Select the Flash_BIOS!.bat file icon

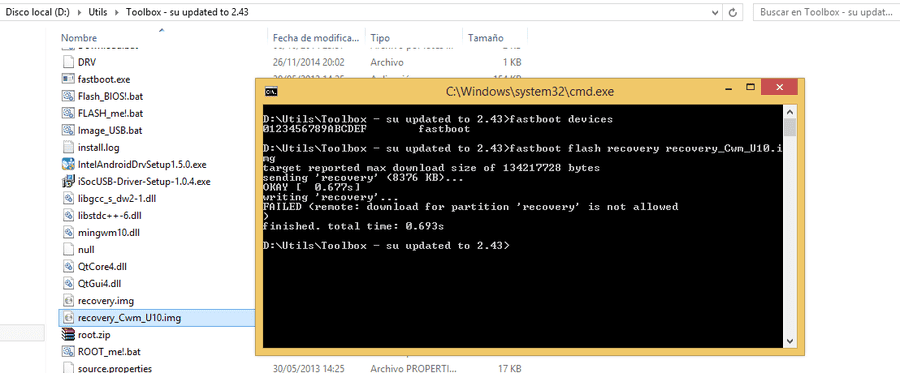(68, 96)
